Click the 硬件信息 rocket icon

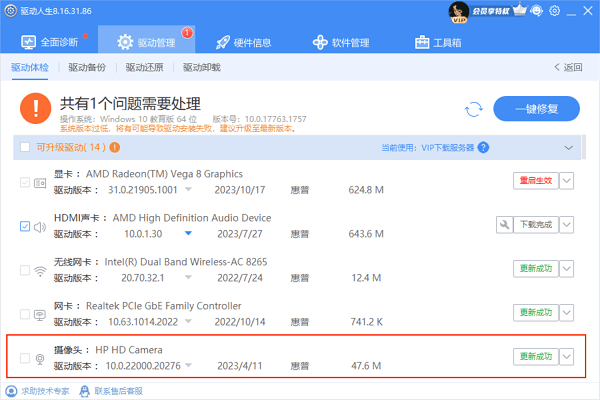point(223,42)
